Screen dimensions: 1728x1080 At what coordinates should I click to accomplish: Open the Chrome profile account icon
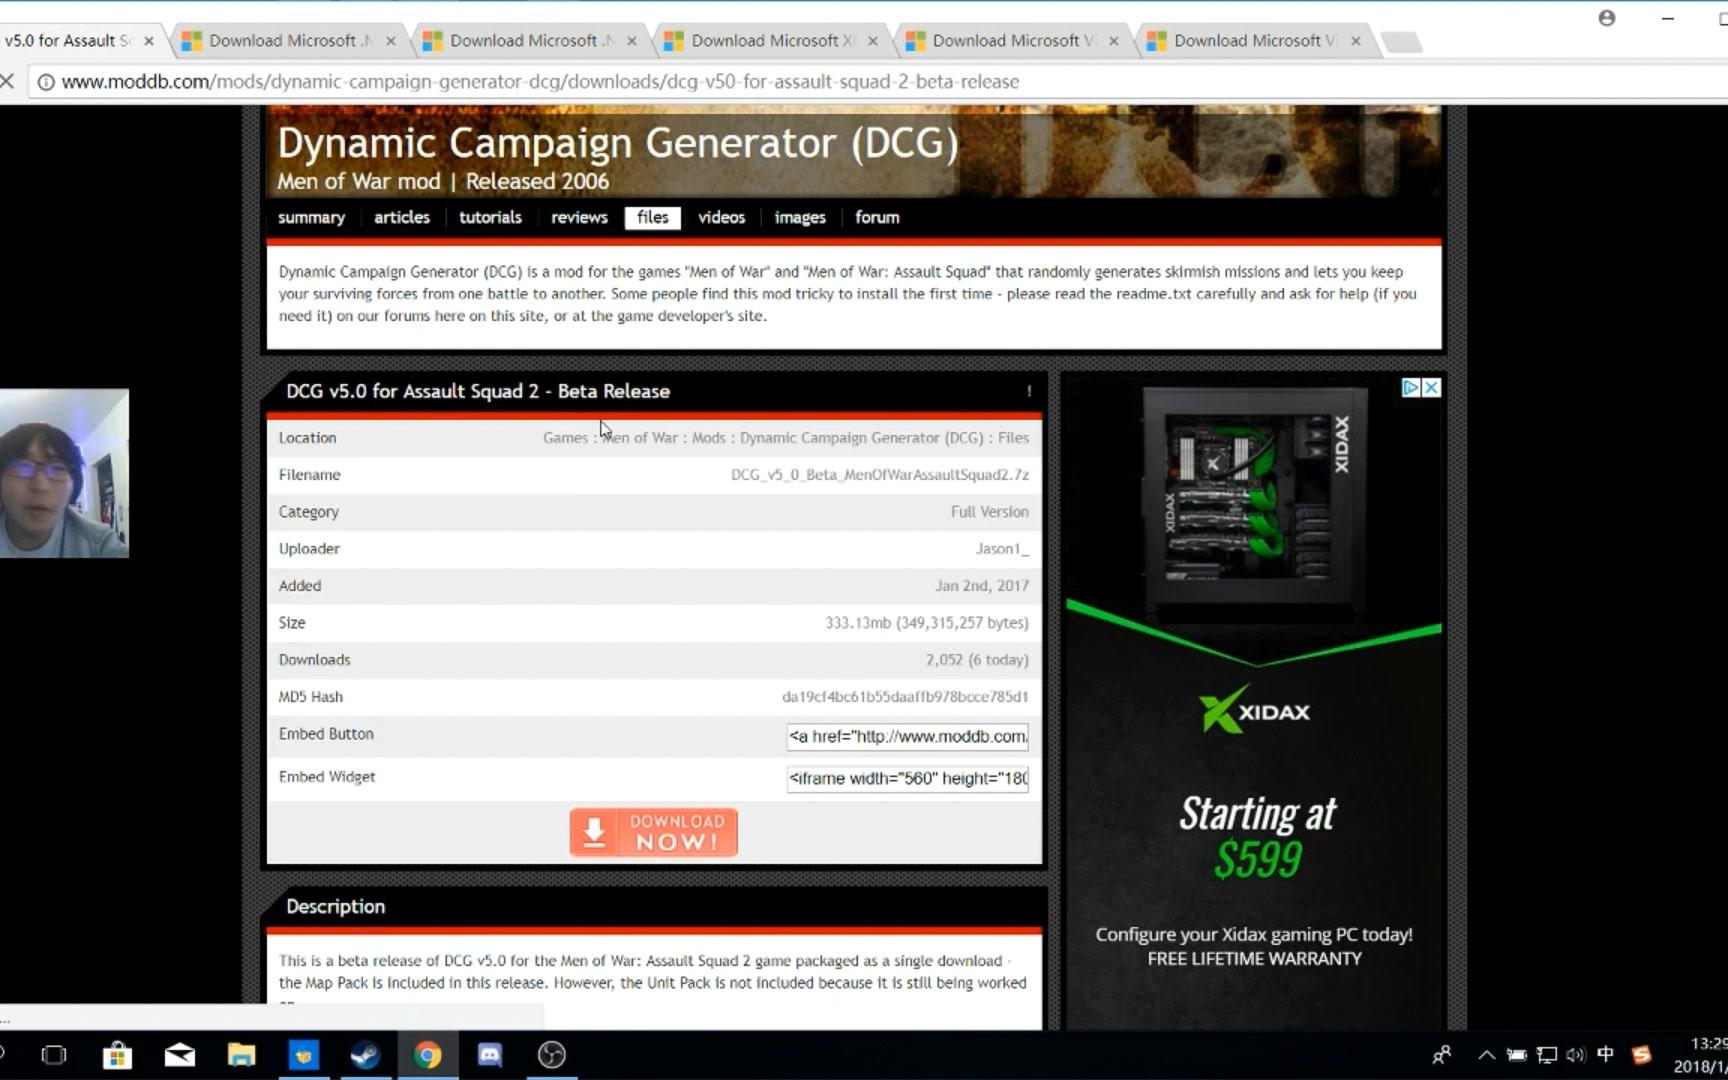point(1607,18)
